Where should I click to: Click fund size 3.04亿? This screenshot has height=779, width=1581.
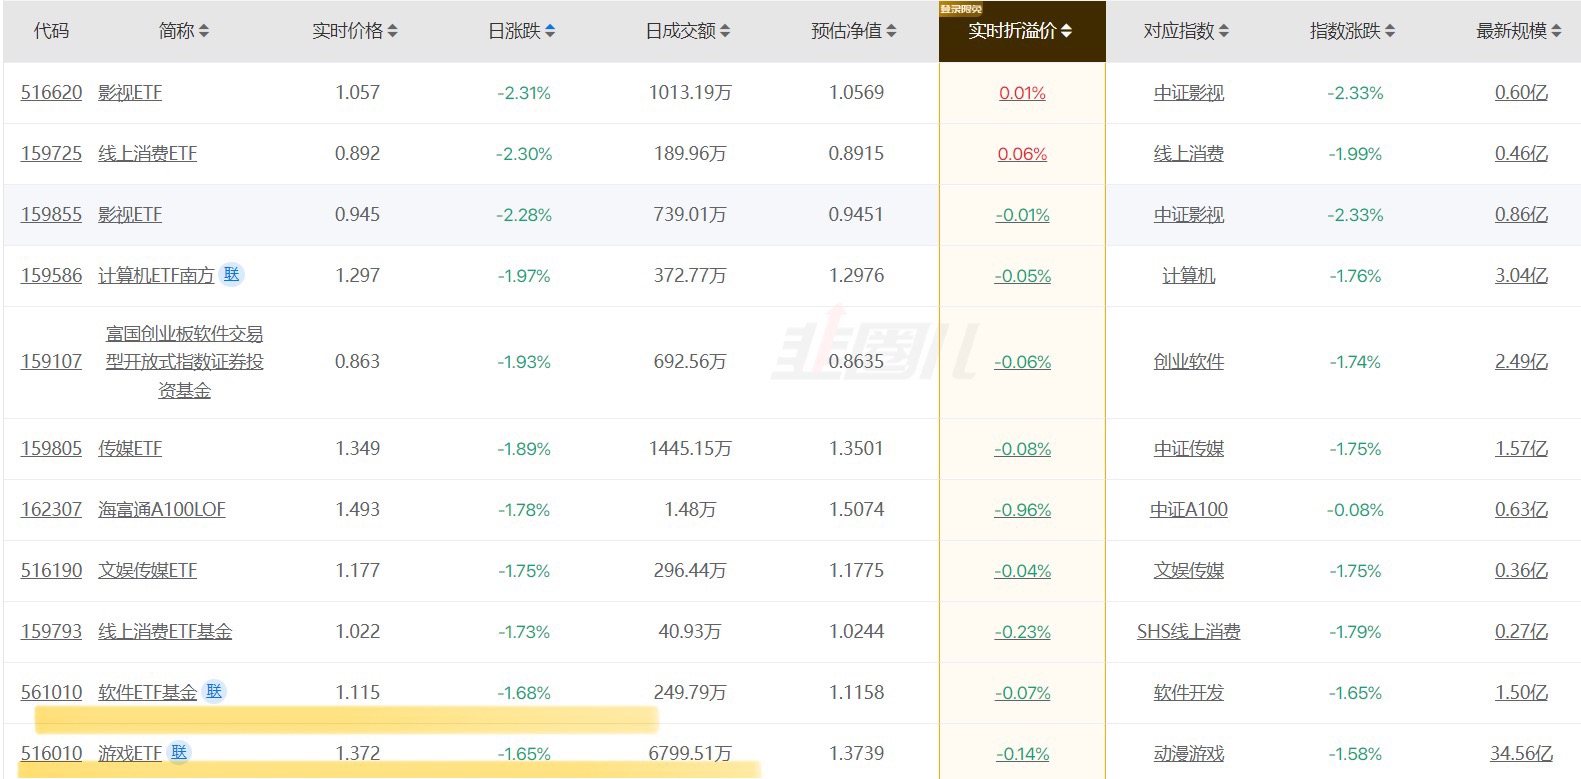tap(1521, 276)
